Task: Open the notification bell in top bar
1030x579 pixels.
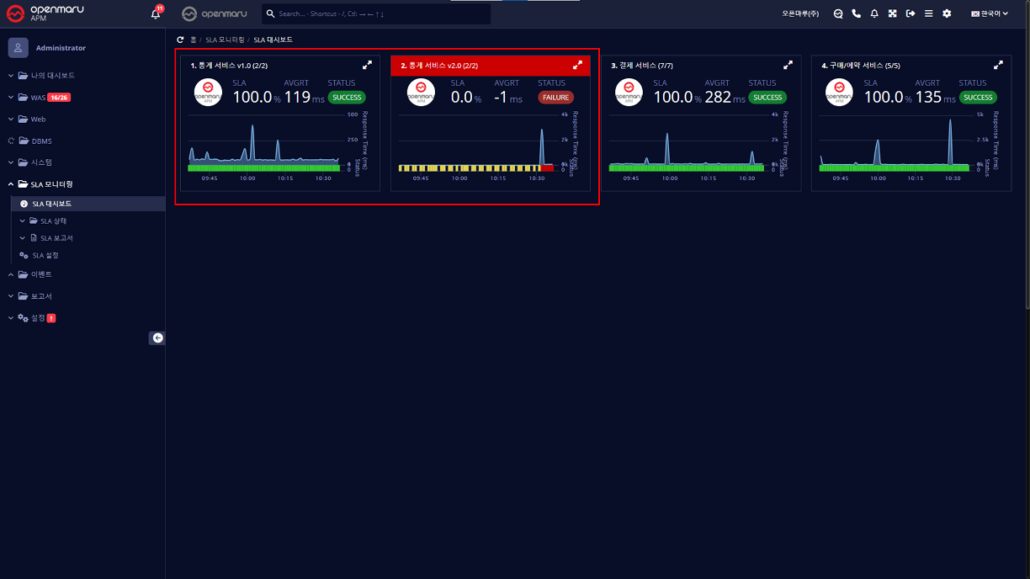Action: (874, 13)
